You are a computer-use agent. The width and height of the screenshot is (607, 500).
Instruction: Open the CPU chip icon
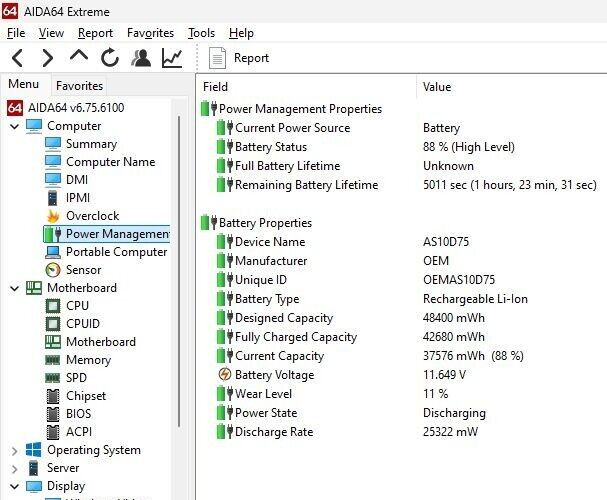53,306
